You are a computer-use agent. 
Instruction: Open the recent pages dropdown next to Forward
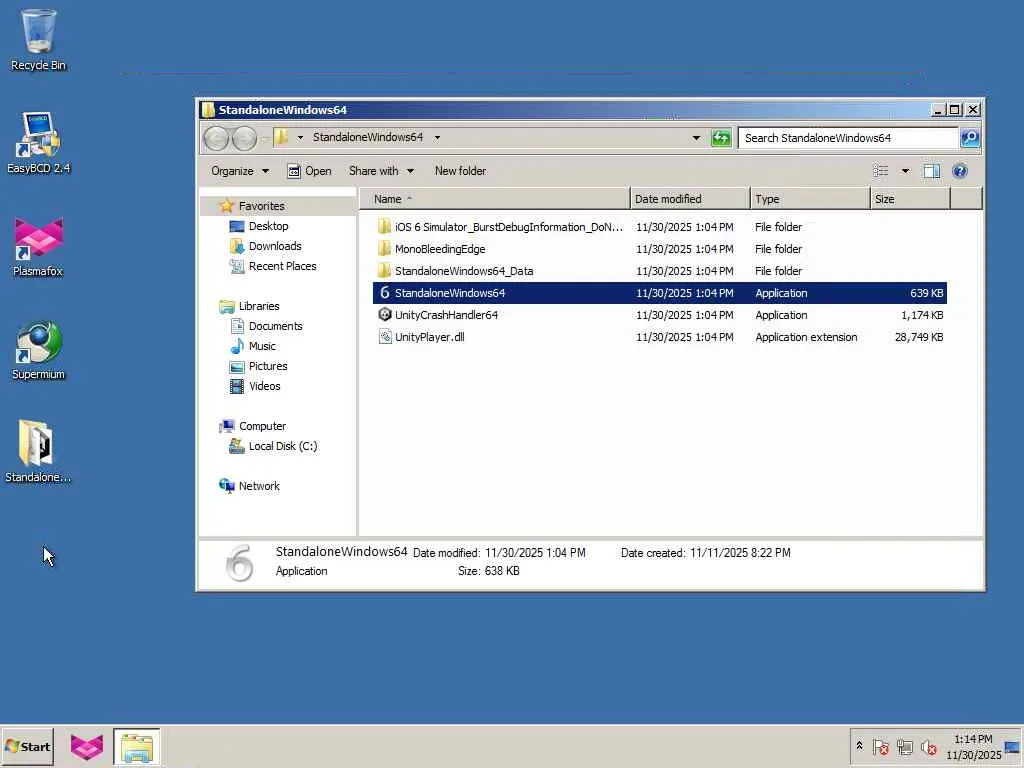point(264,138)
